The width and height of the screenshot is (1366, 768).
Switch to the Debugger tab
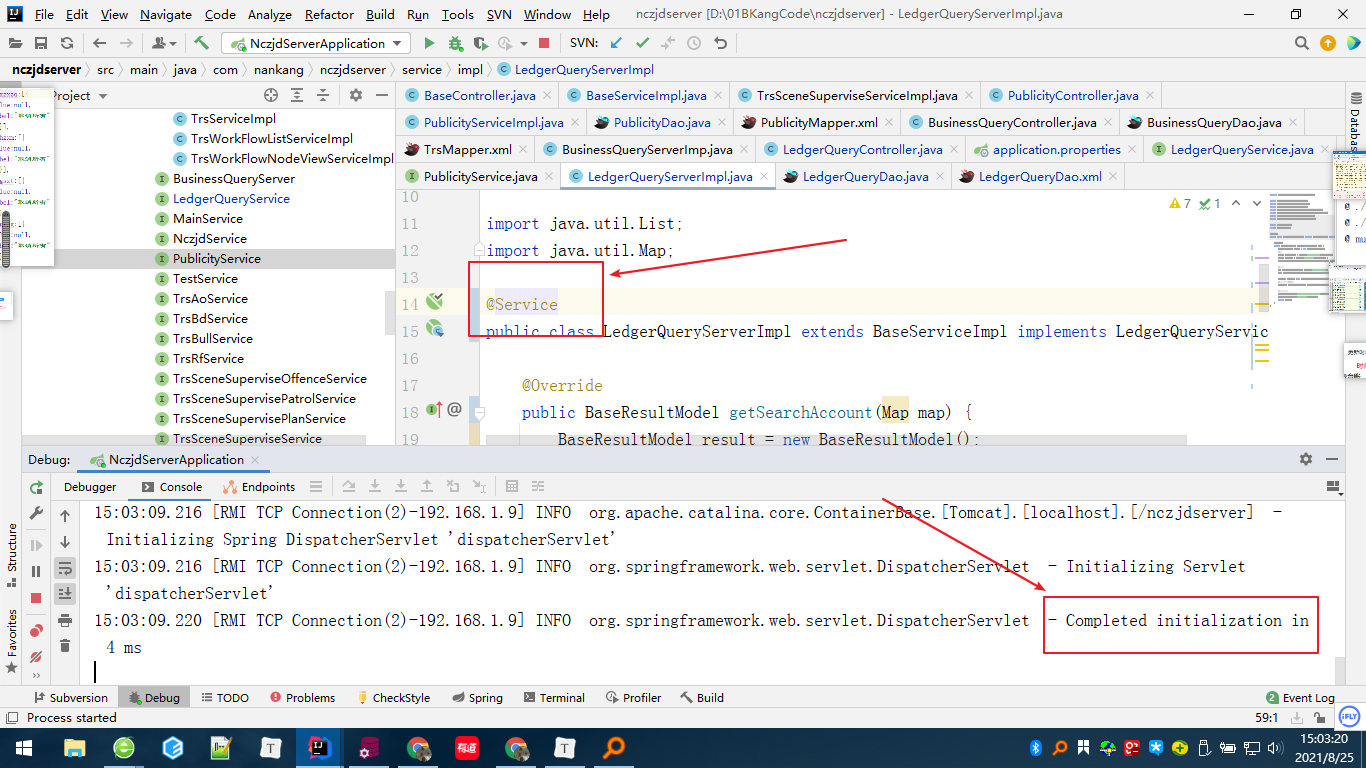coord(90,487)
